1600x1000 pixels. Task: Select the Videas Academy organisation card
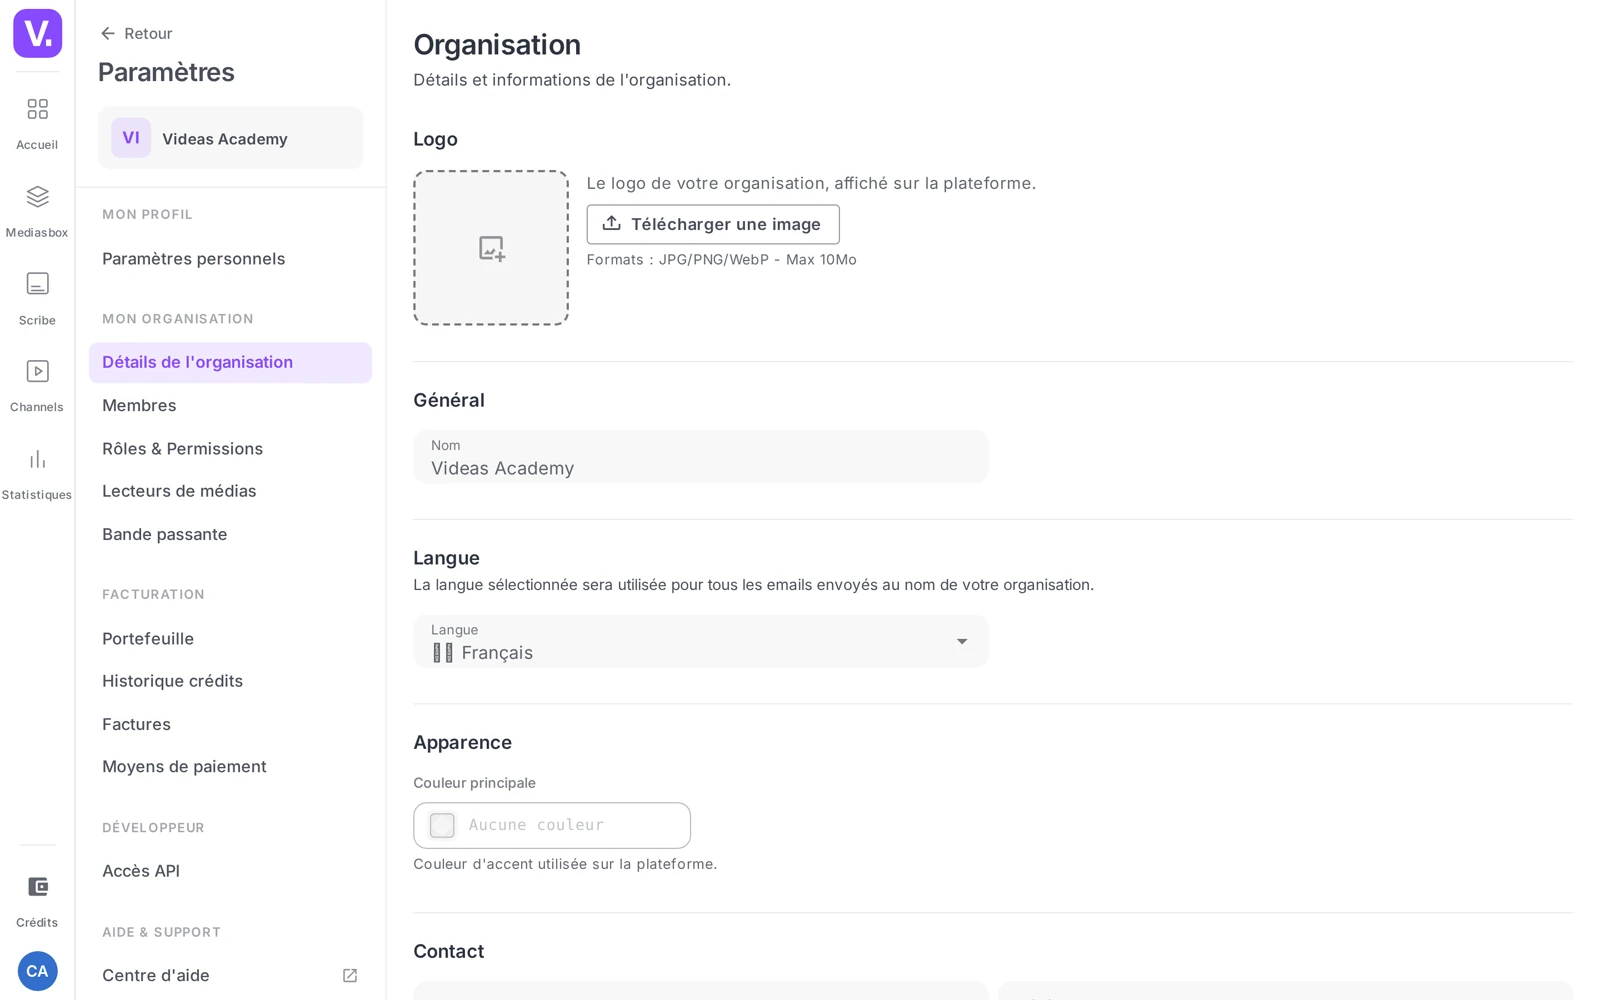tap(230, 138)
